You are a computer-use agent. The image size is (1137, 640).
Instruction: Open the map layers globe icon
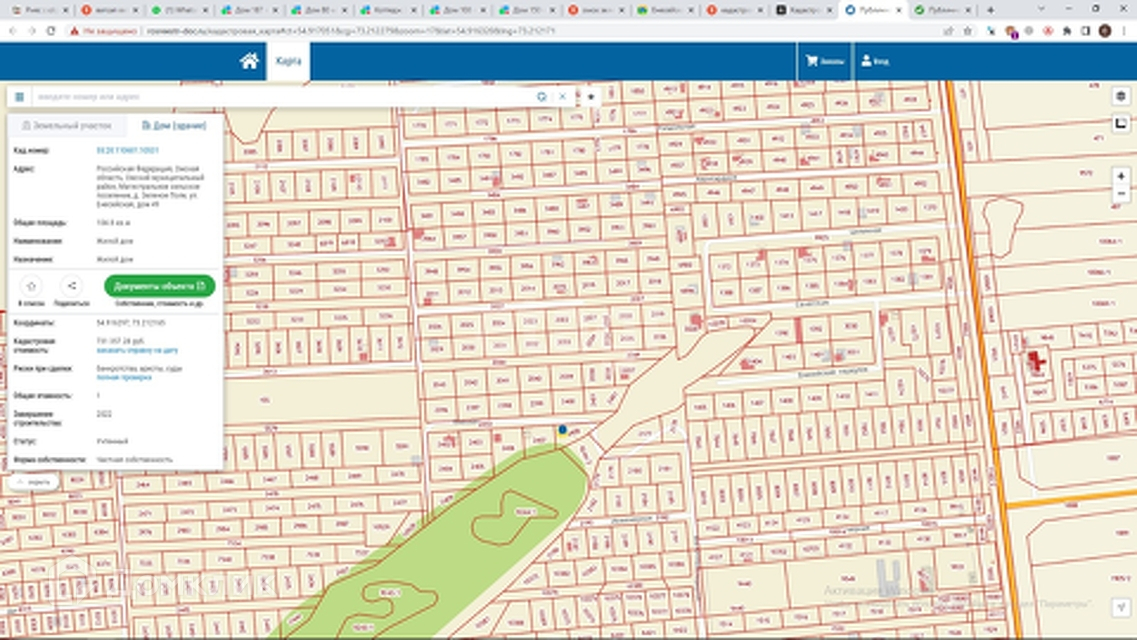pyautogui.click(x=1121, y=96)
